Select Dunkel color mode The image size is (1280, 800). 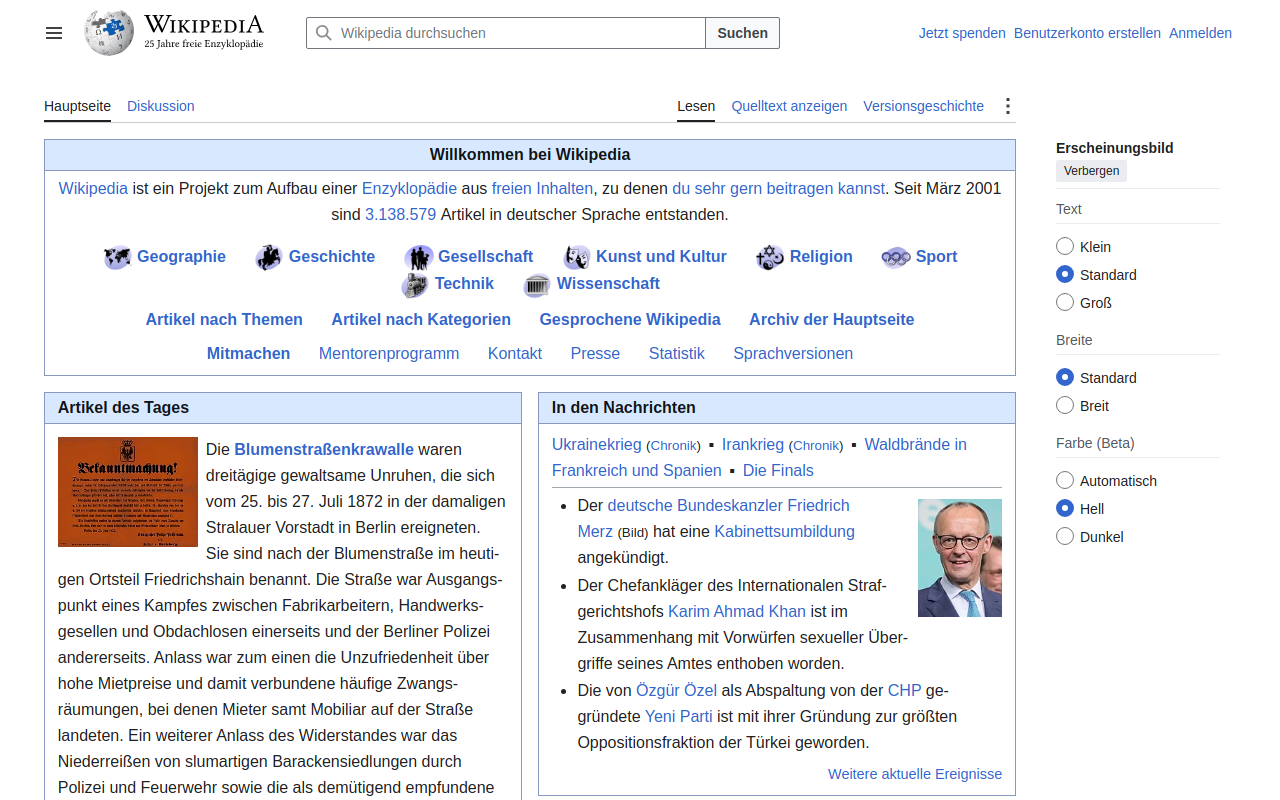(1065, 536)
